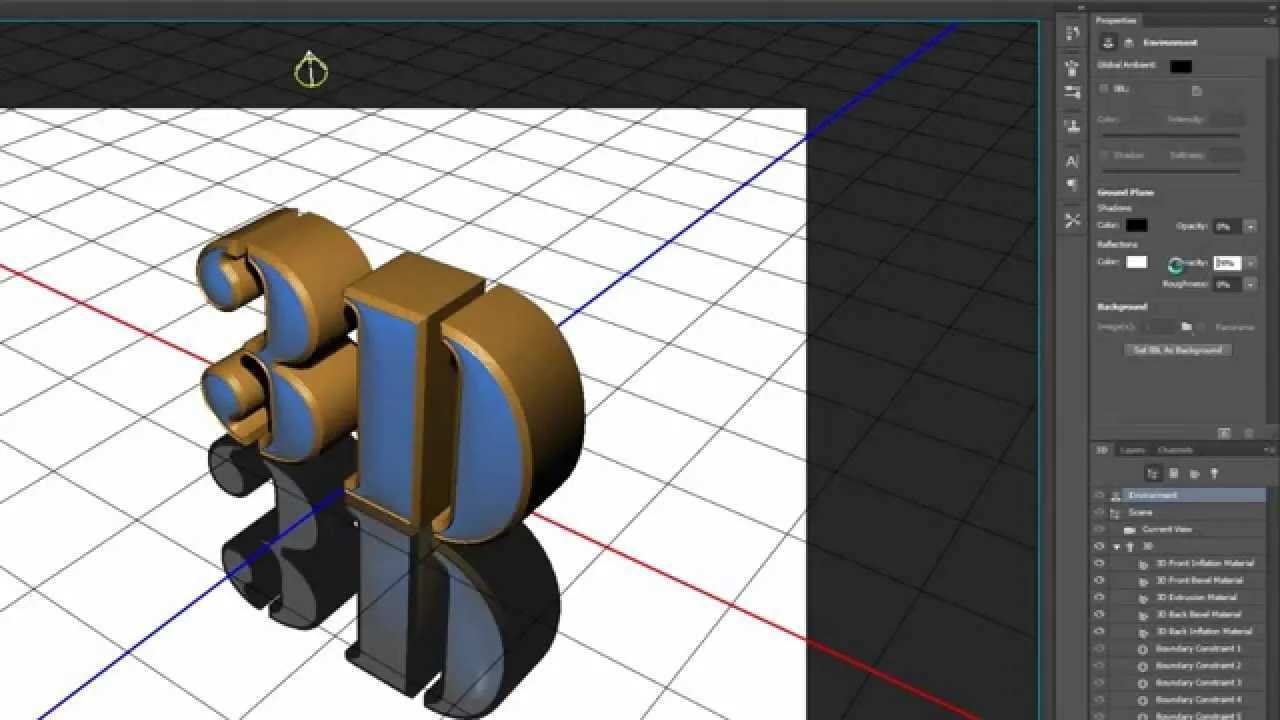Click the Reflections color swatch

coord(1137,262)
